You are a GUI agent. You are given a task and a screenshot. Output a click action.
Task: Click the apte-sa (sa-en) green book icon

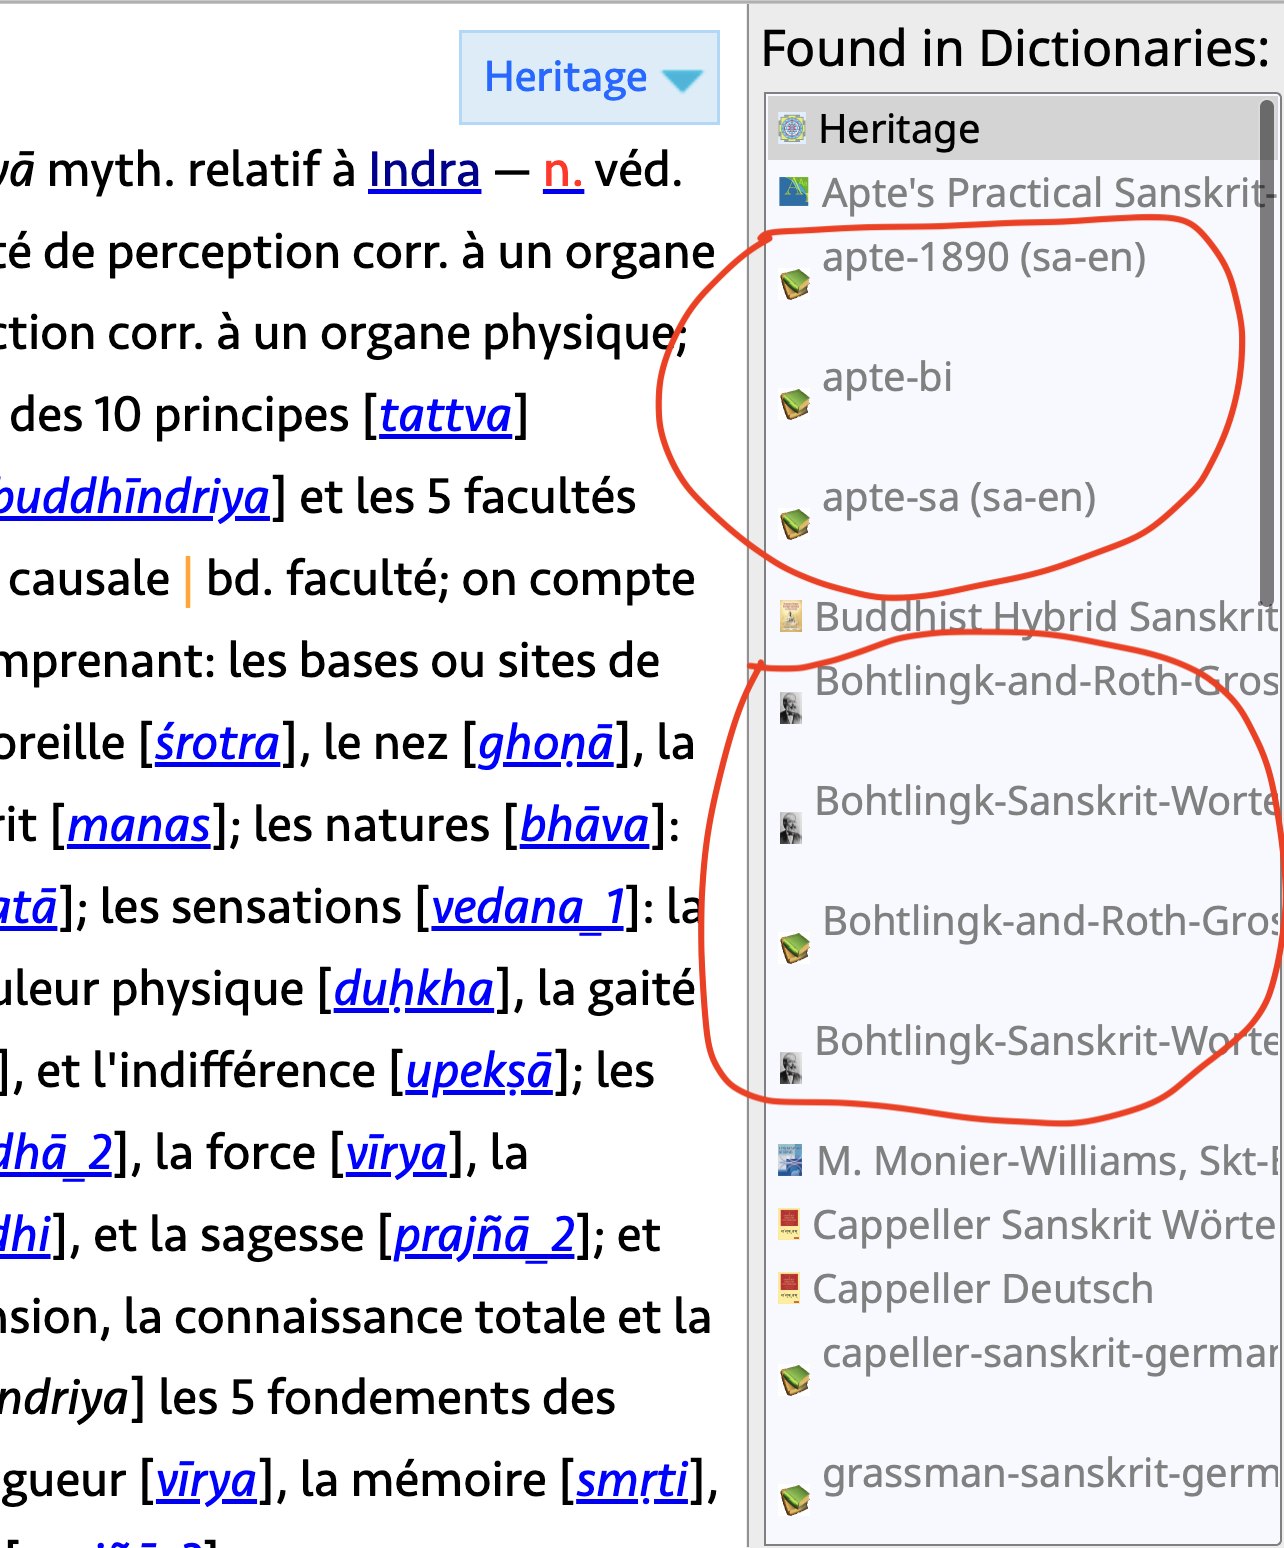click(795, 523)
